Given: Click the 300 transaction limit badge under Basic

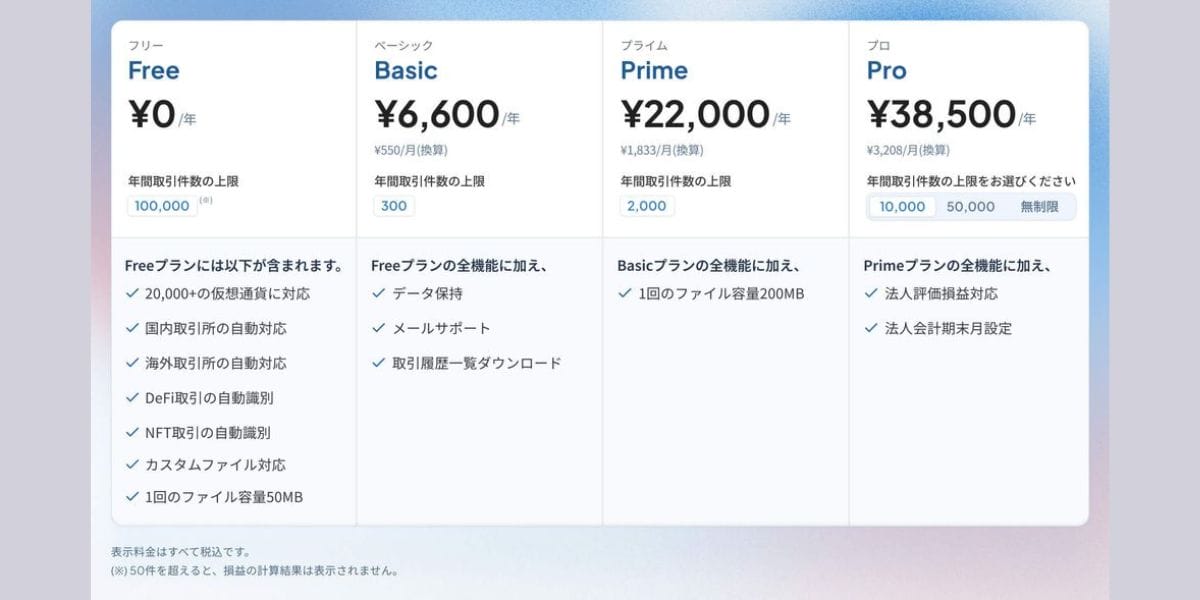Looking at the screenshot, I should [393, 205].
